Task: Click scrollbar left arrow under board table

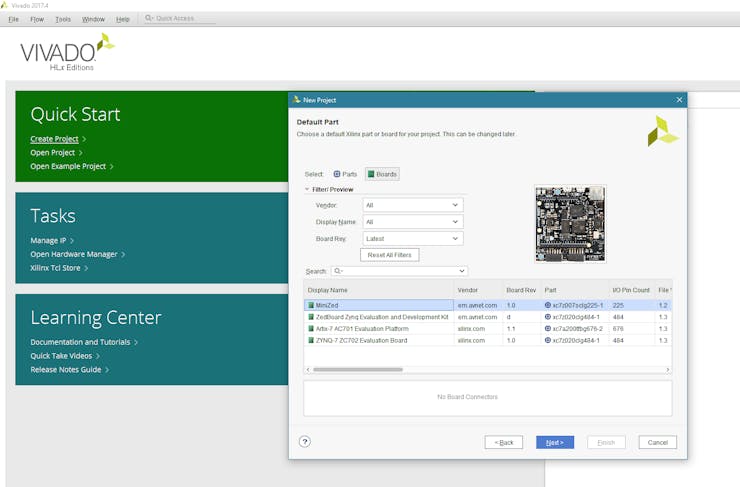Action: (x=308, y=369)
